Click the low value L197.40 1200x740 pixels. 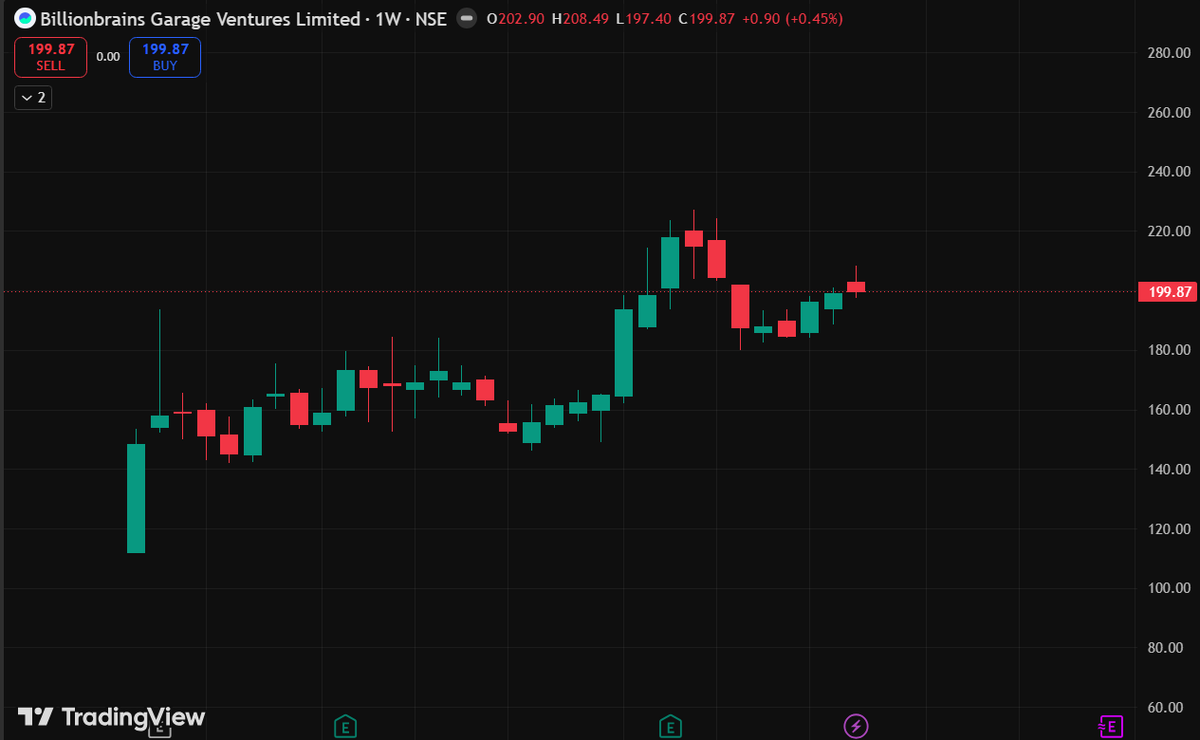(643, 18)
